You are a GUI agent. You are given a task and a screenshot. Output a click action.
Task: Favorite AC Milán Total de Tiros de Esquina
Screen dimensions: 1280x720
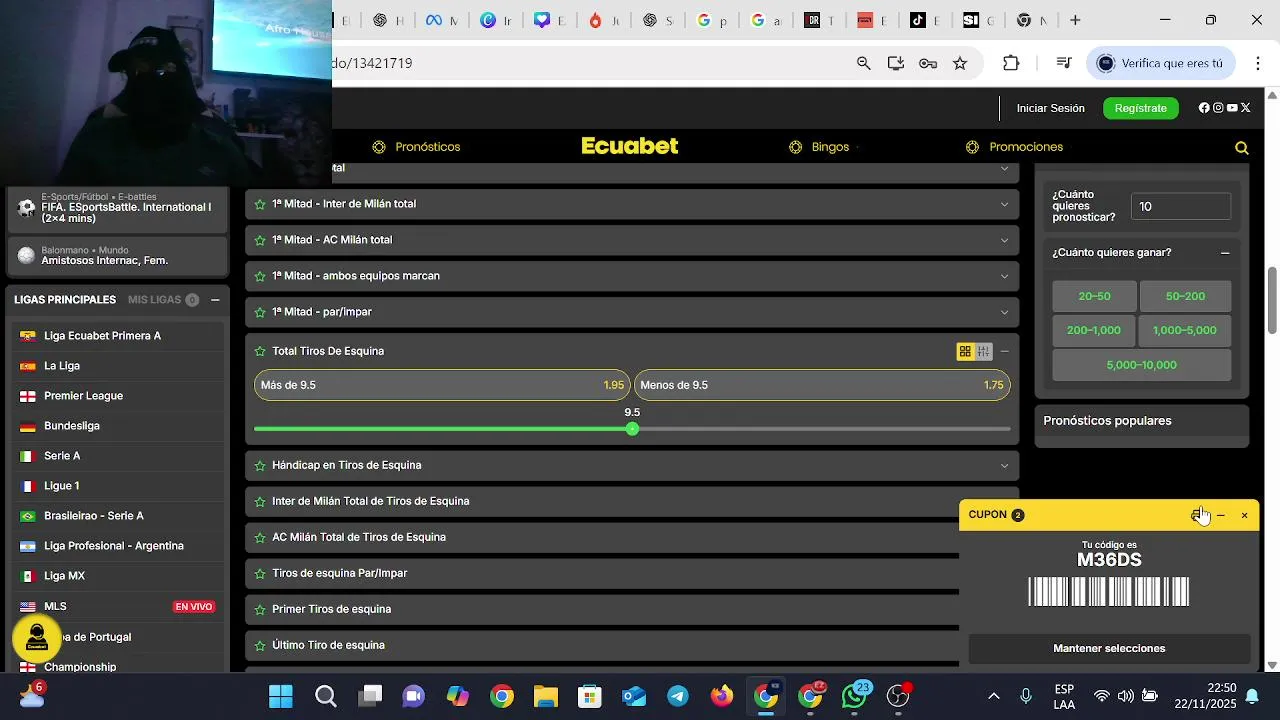(x=260, y=537)
